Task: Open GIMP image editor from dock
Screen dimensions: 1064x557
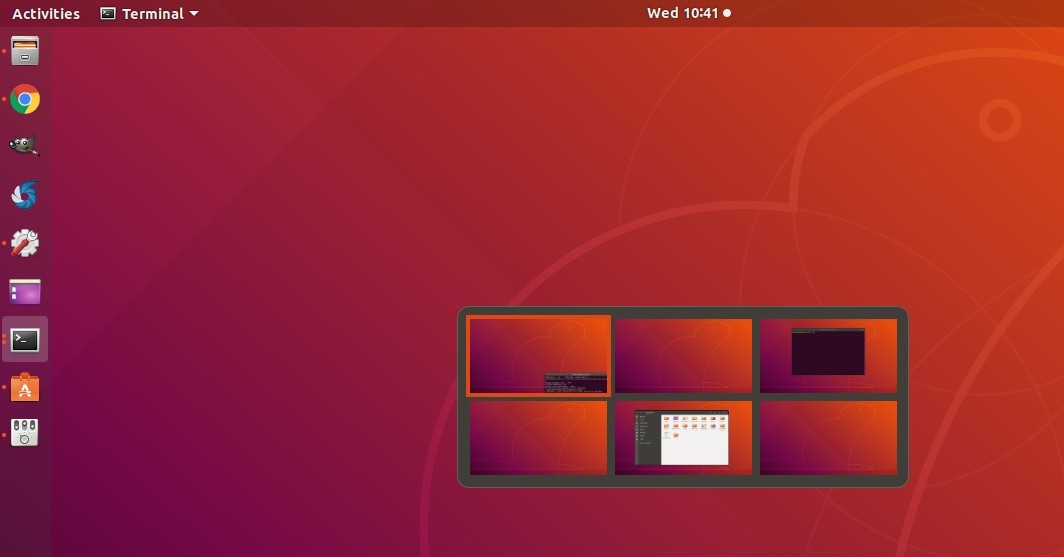Action: (25, 146)
